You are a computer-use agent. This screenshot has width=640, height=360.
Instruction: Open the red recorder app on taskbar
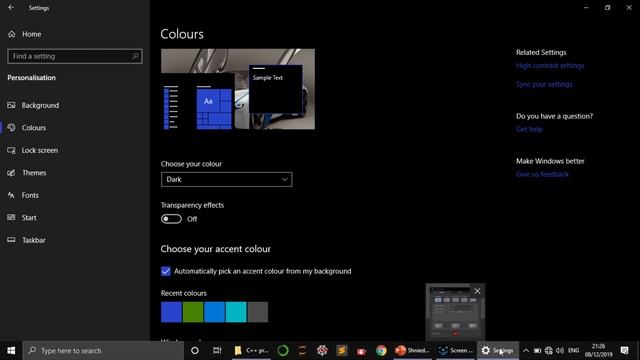(362, 351)
